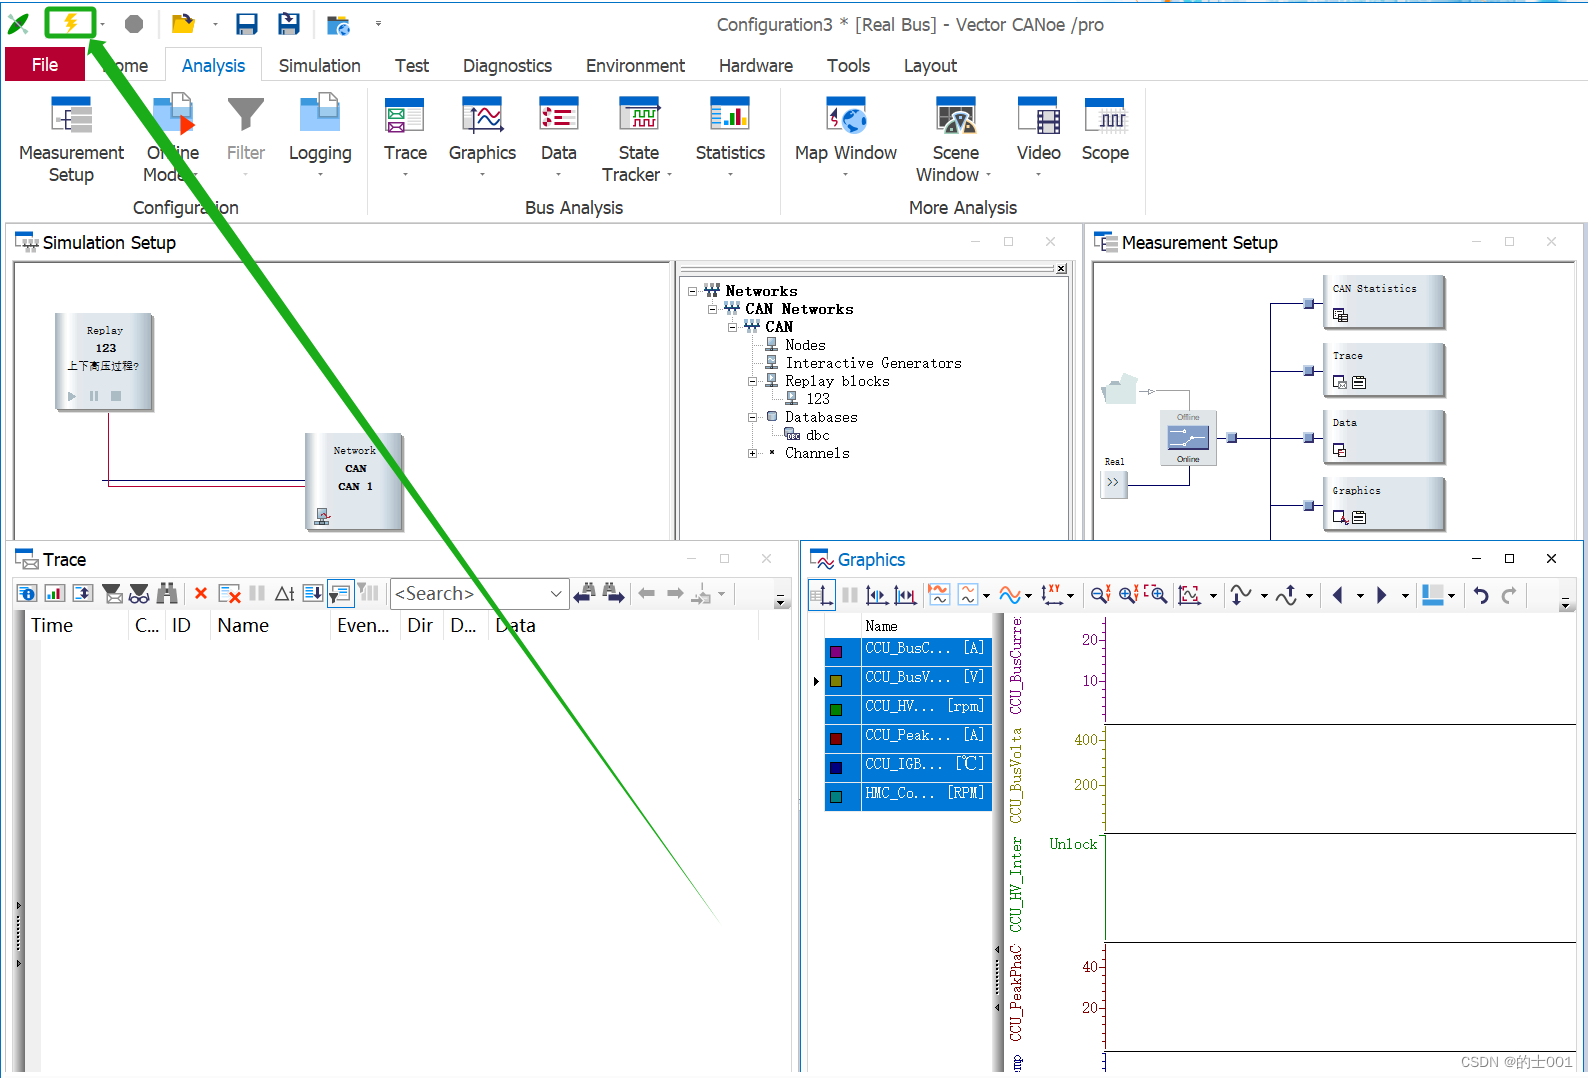Image resolution: width=1588 pixels, height=1078 pixels.
Task: Toggle the Trace predefined filter button
Action: pyautogui.click(x=340, y=593)
